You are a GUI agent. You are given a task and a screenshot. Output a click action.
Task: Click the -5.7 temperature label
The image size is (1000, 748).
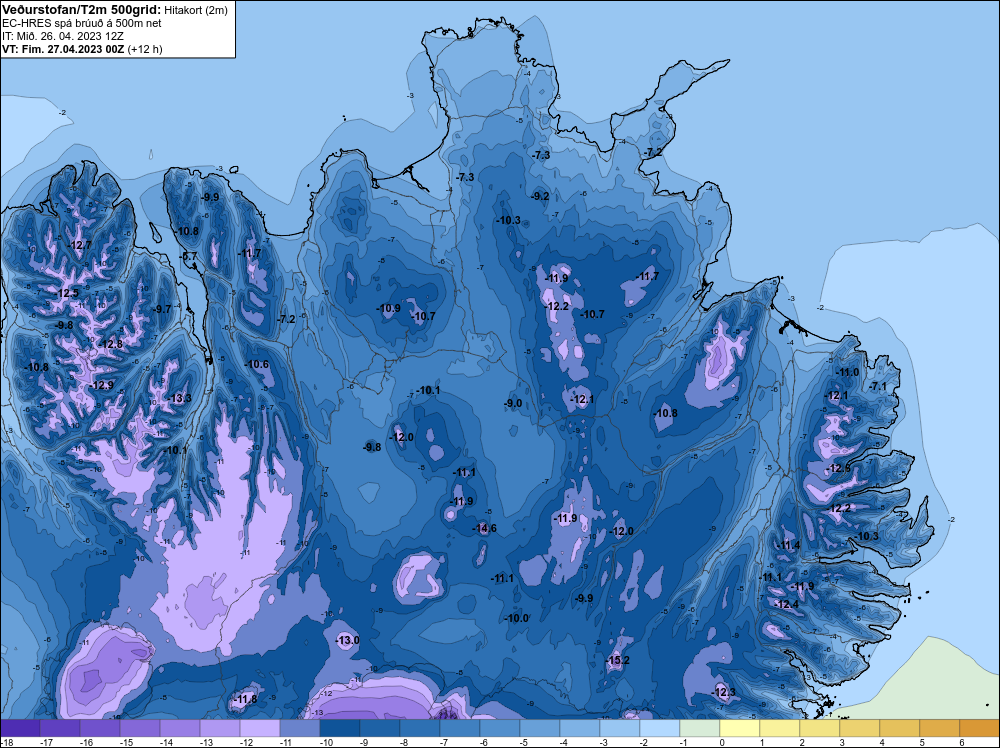(x=189, y=256)
